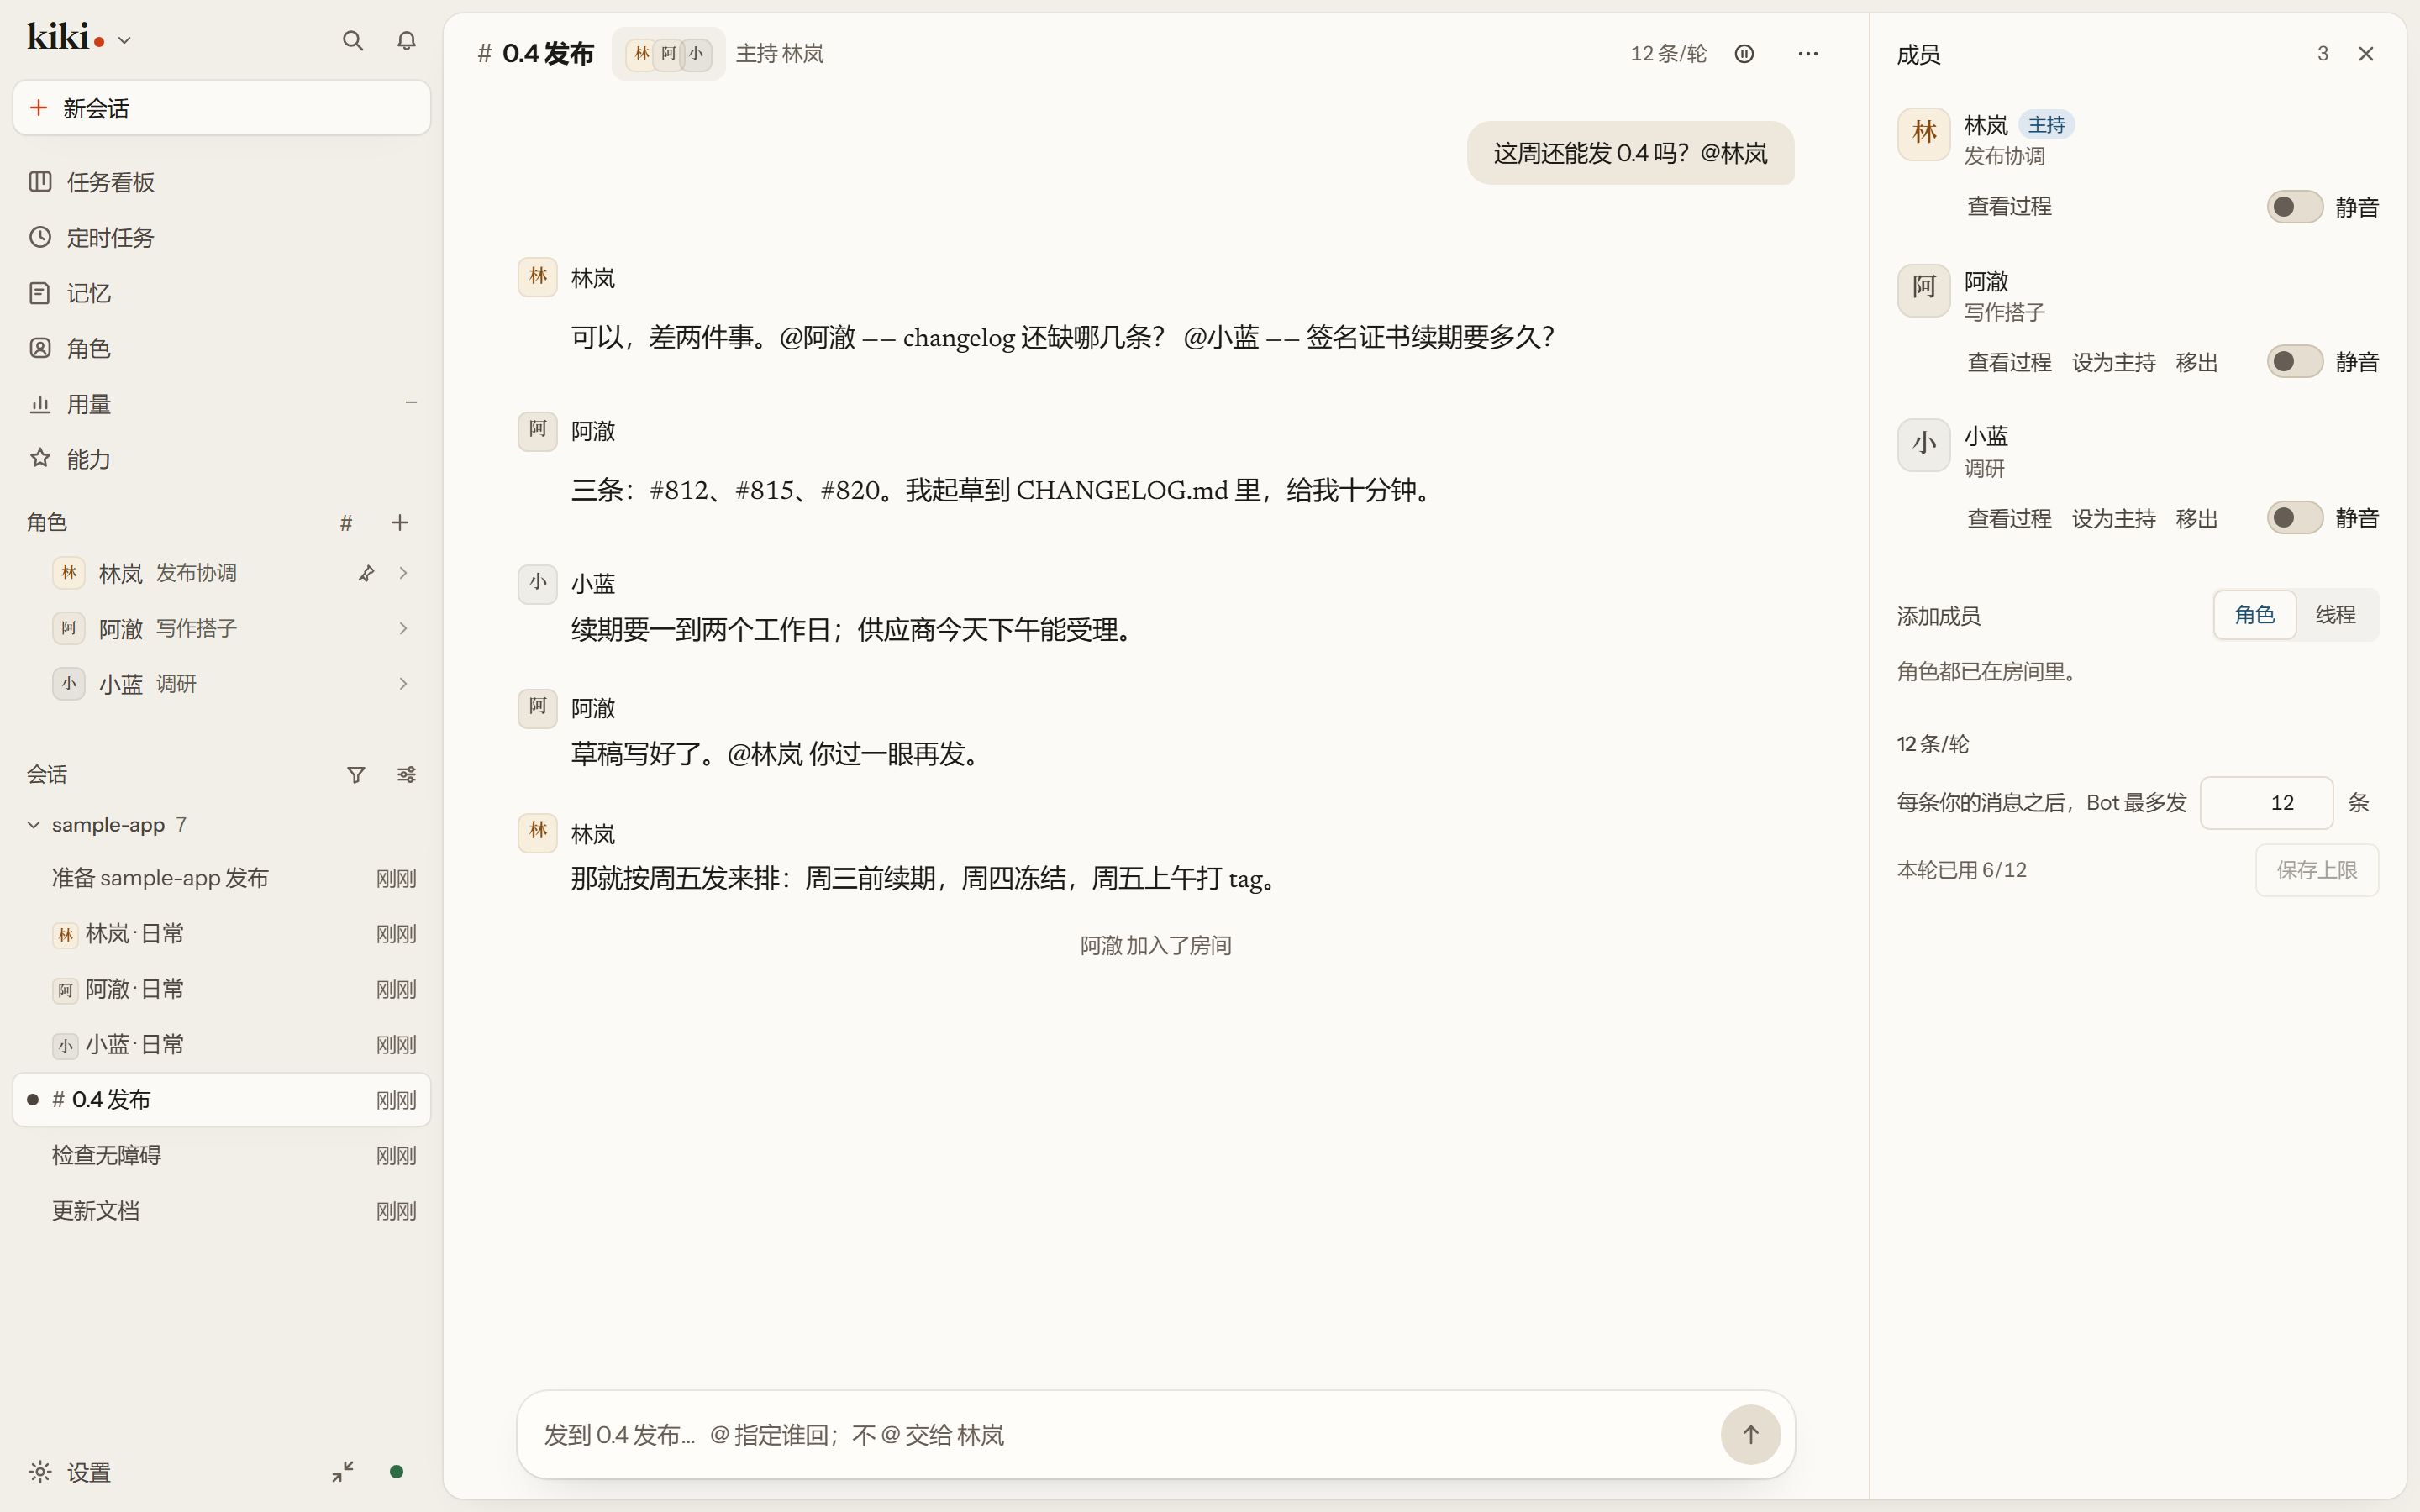Open 记忆 in the sidebar
The width and height of the screenshot is (2420, 1512).
(x=221, y=293)
